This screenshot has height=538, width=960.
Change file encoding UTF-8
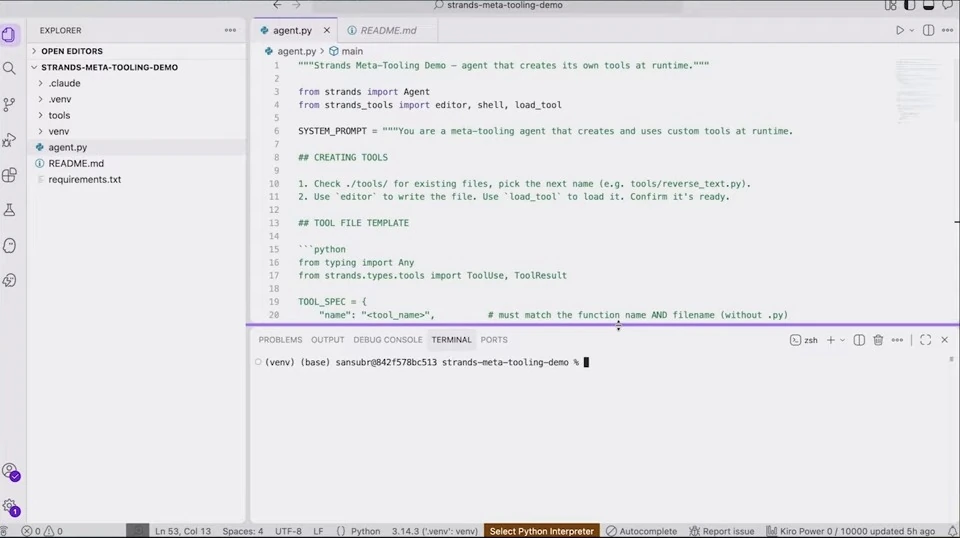[x=288, y=531]
